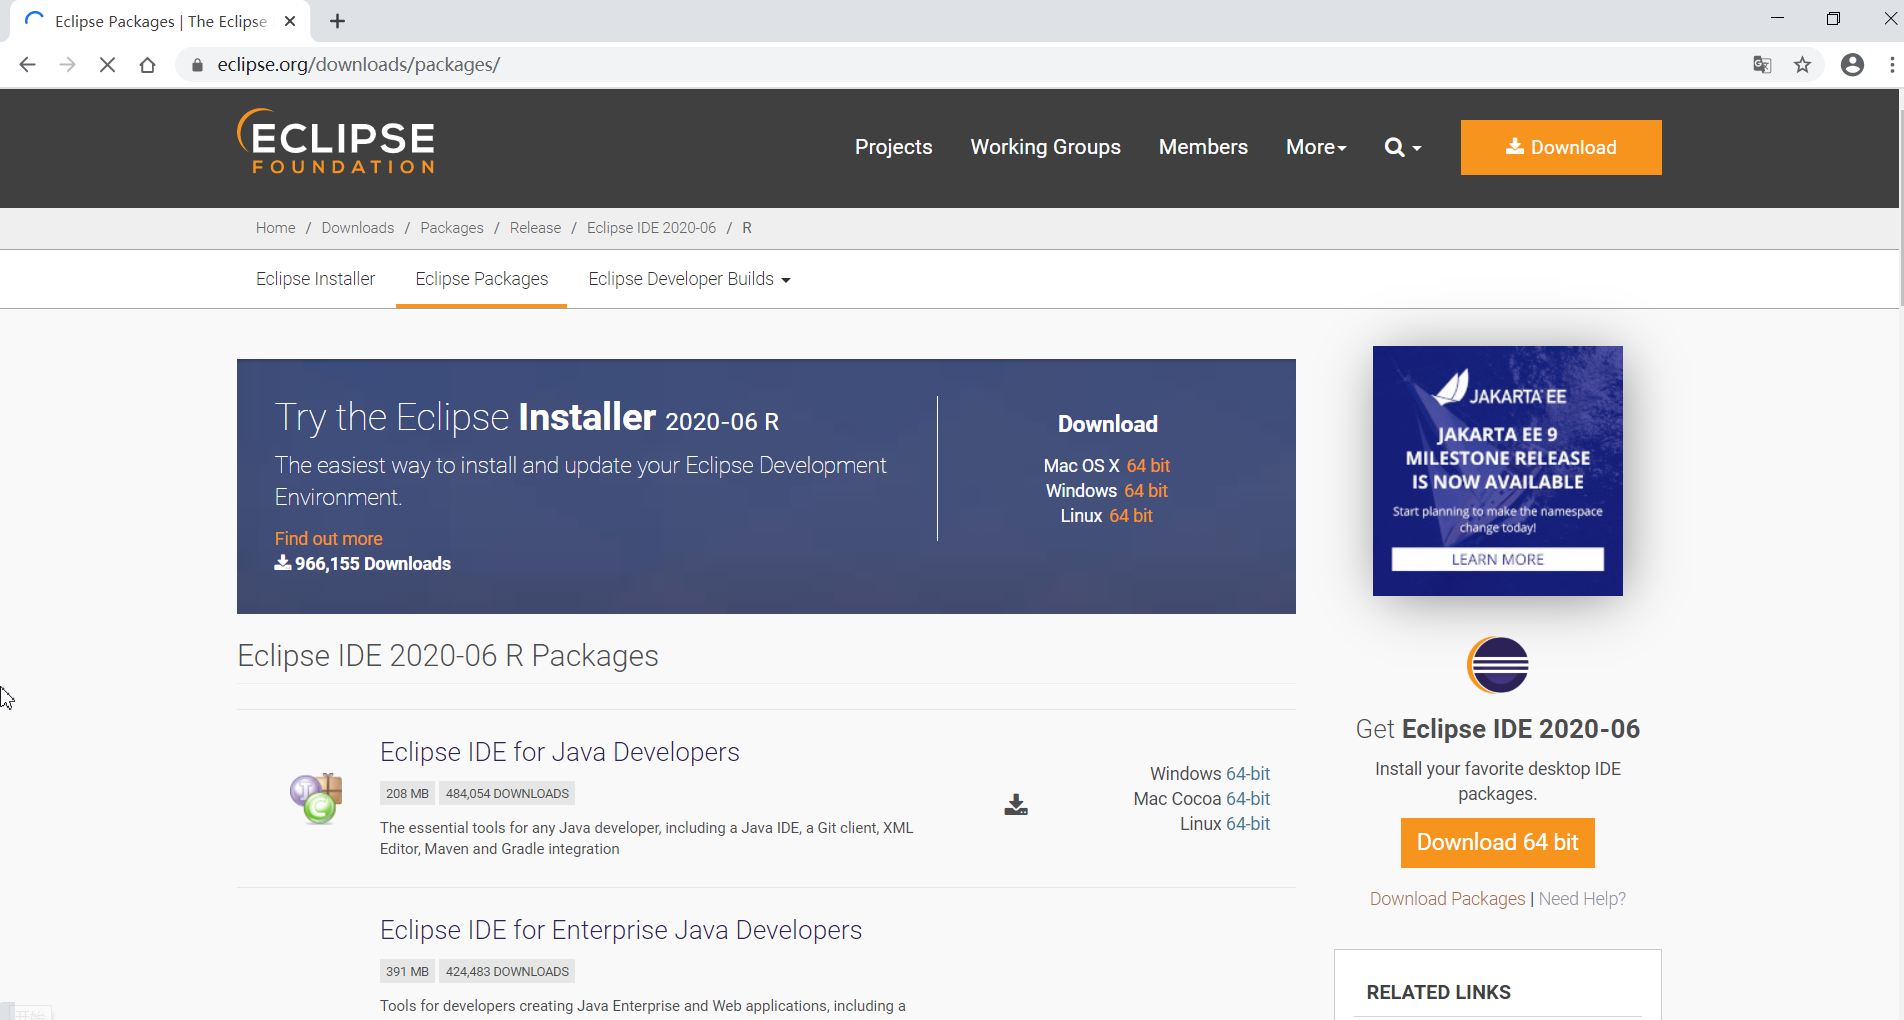Screen dimensions: 1904x1020
Task: Open Eclipse IDE for Java Developers title
Action: point(559,752)
